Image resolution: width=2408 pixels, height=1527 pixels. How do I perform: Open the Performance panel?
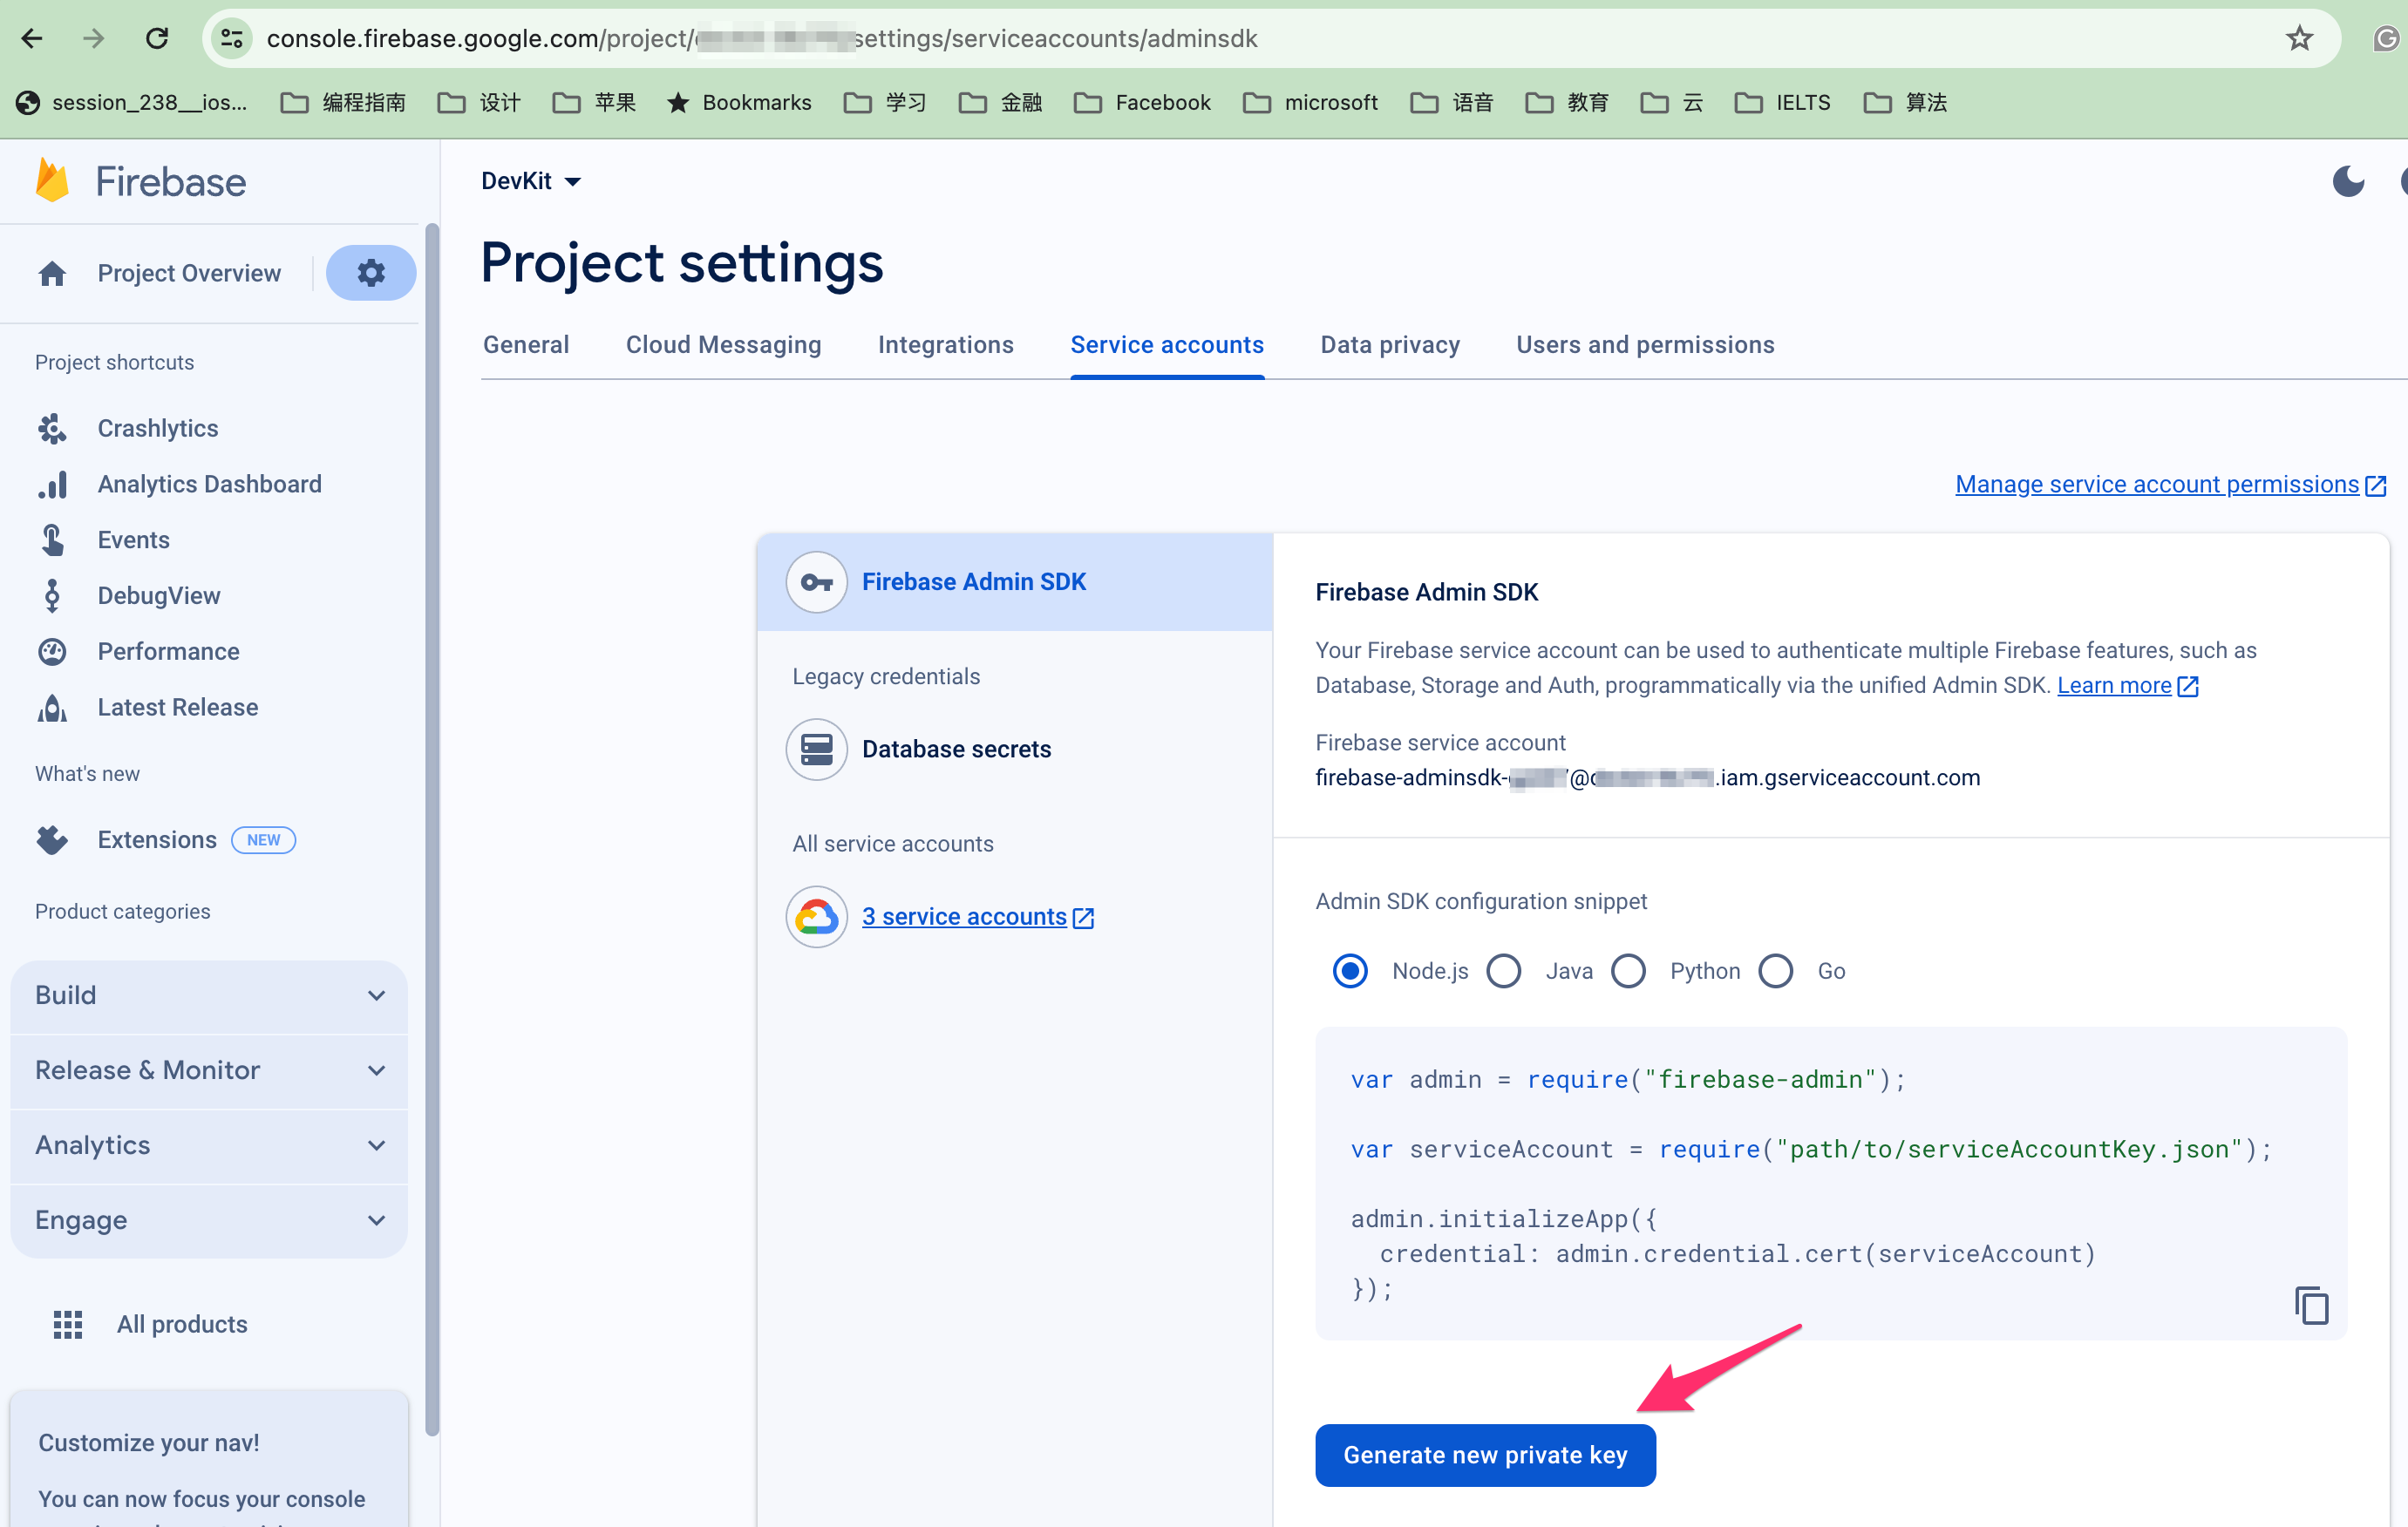(167, 651)
